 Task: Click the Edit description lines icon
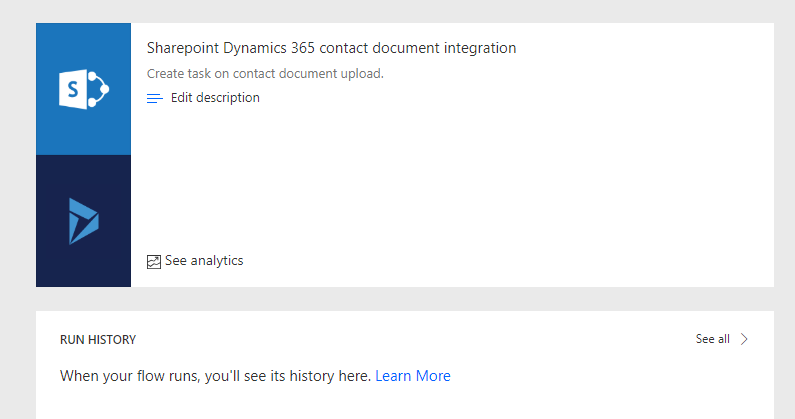point(154,98)
